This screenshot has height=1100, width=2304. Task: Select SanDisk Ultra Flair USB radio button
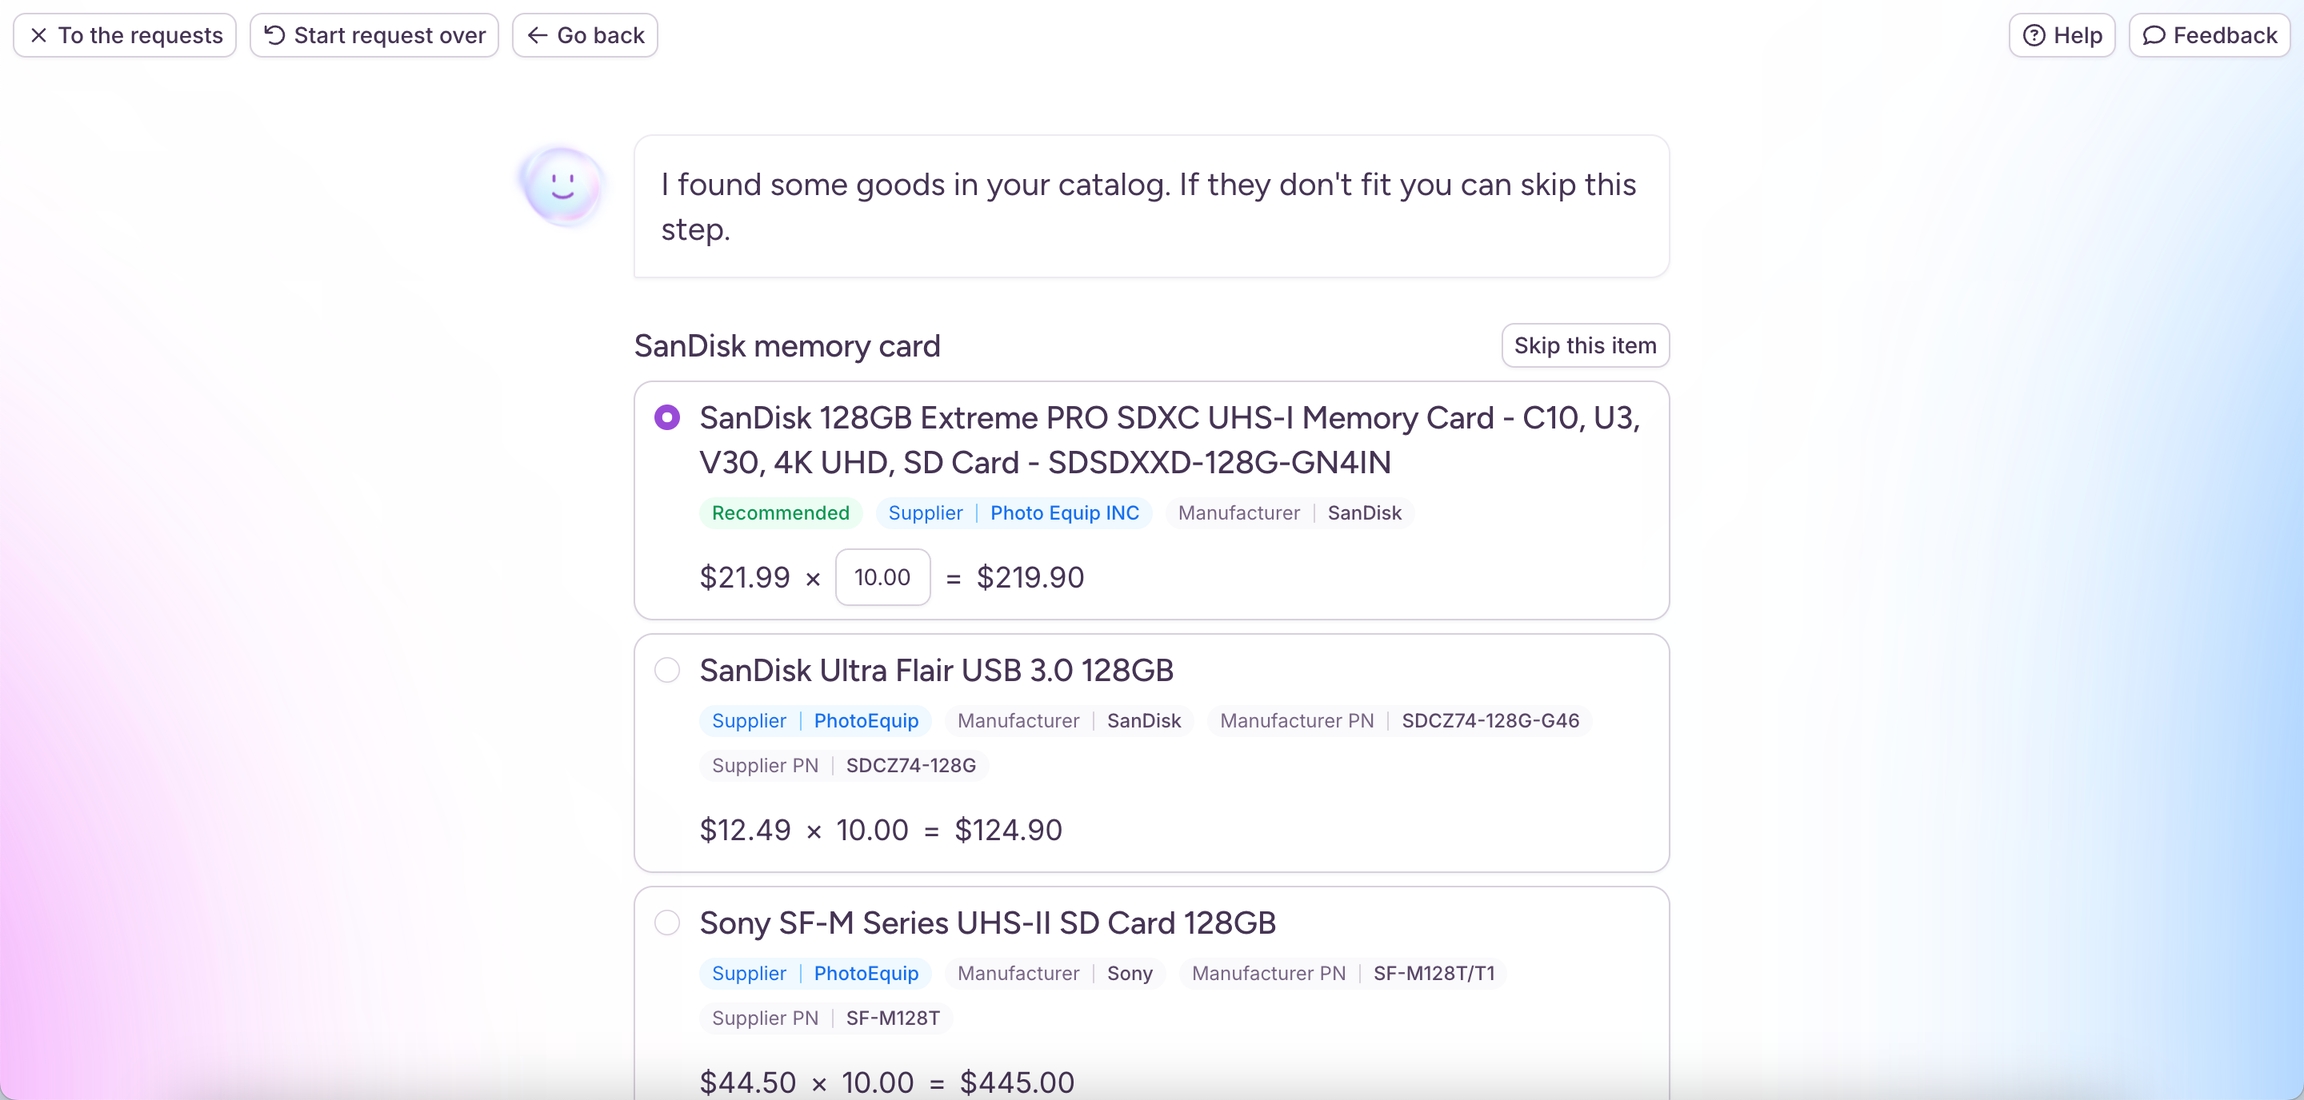pyautogui.click(x=667, y=670)
